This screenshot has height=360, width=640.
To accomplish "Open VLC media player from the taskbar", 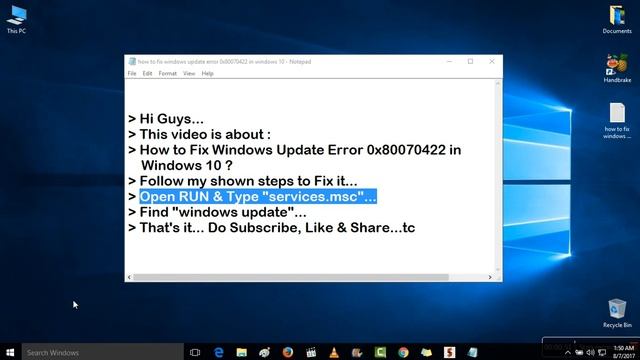I will (x=334, y=352).
